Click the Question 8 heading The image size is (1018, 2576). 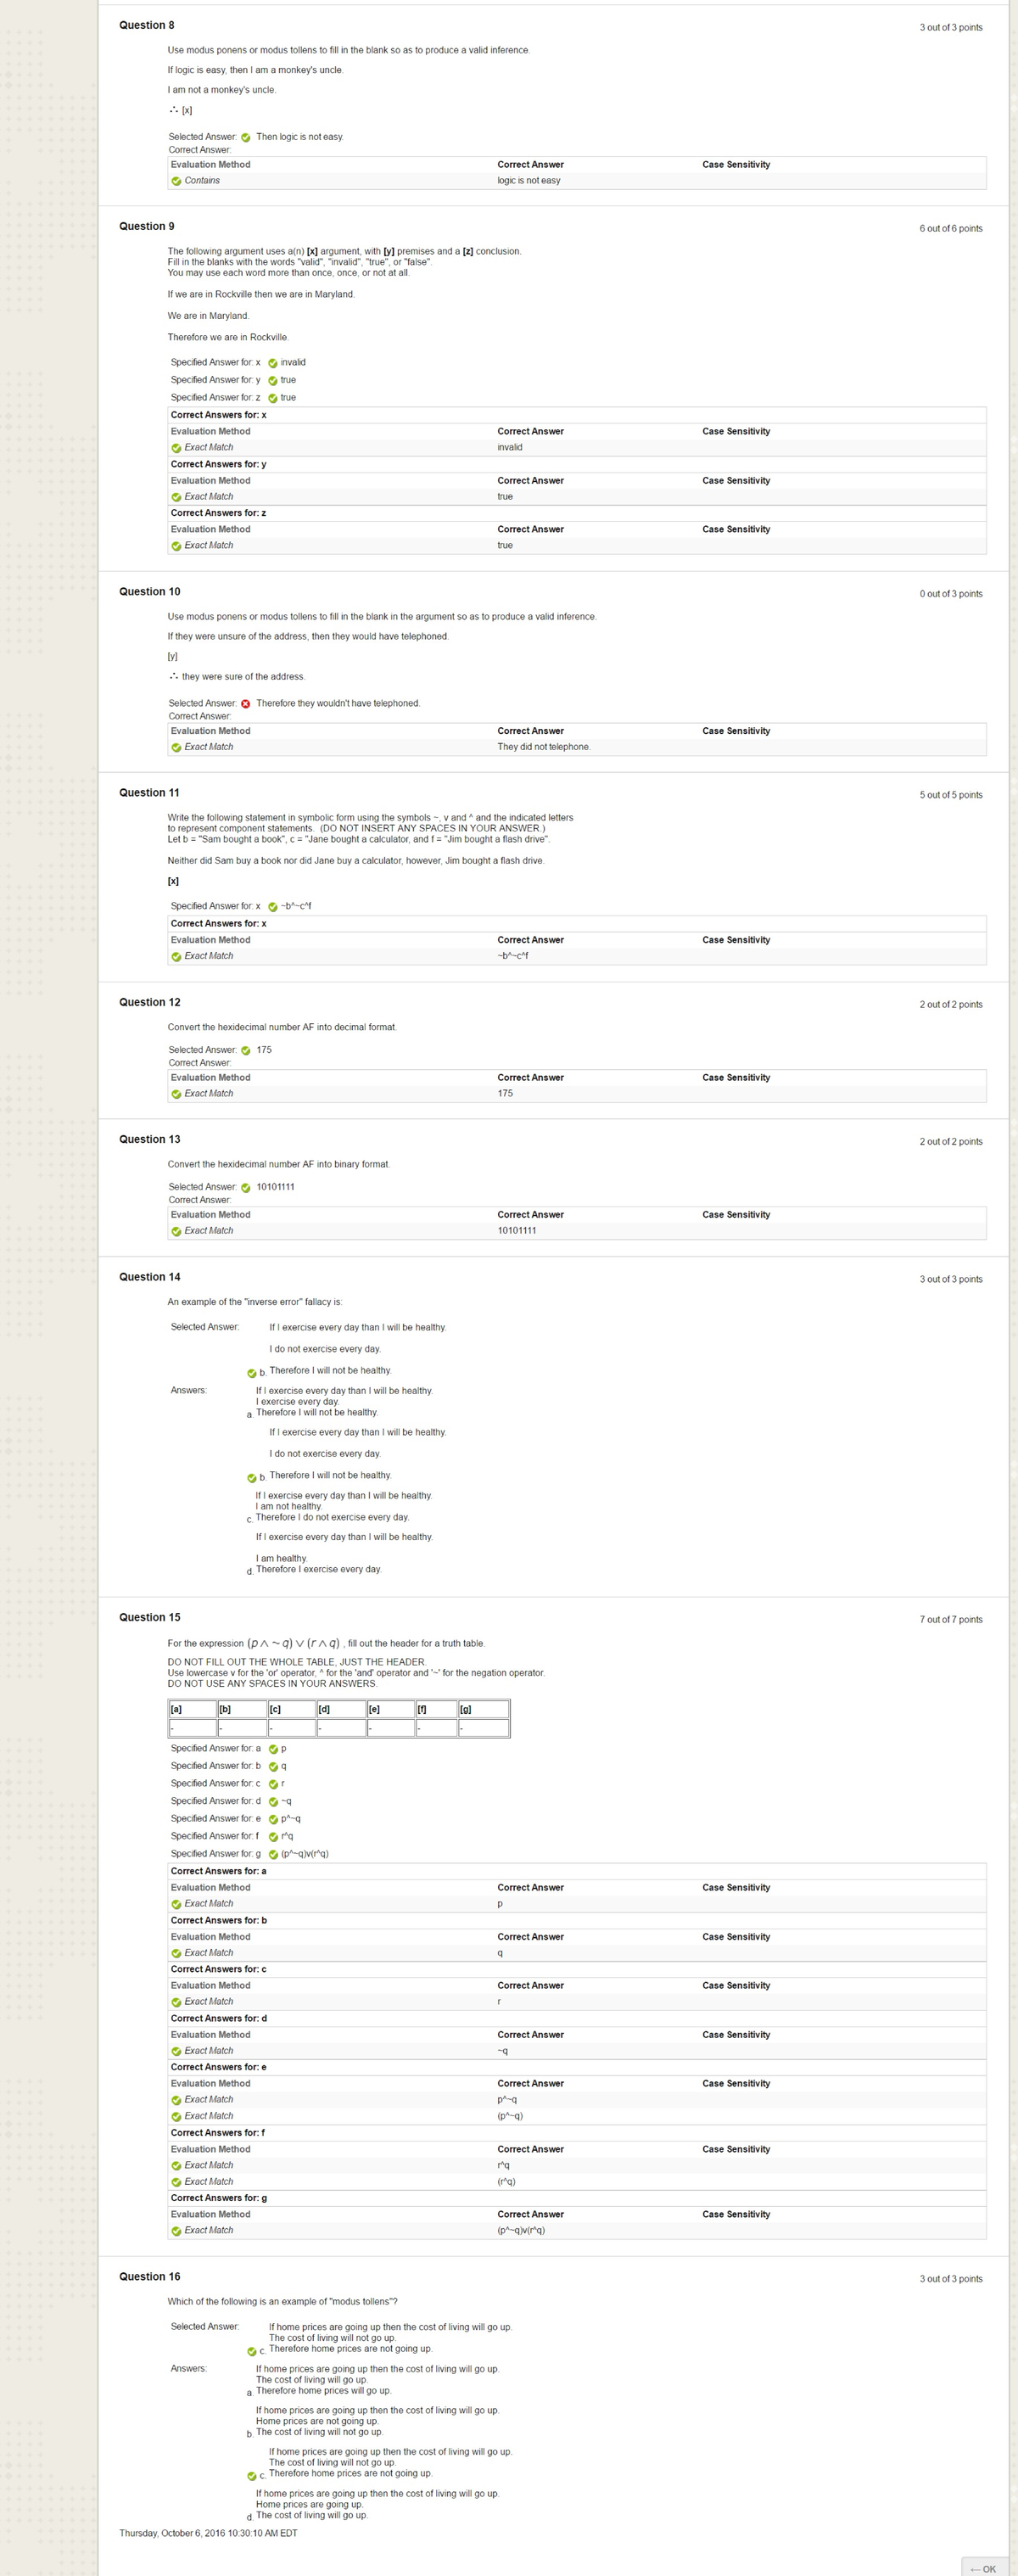click(146, 25)
